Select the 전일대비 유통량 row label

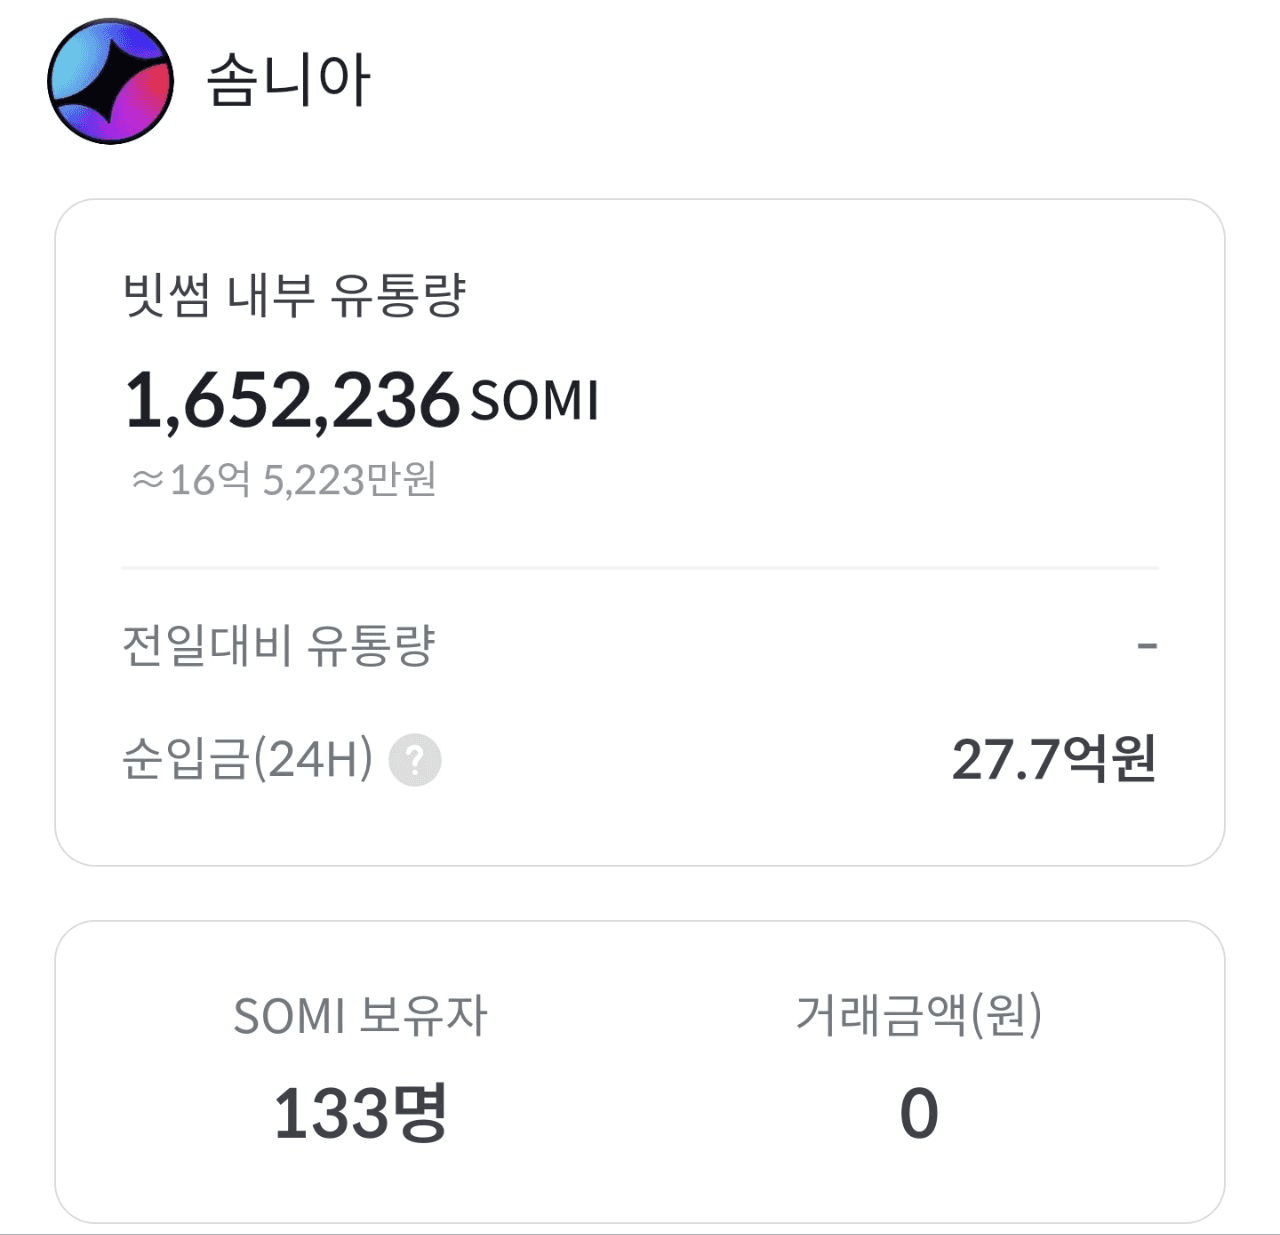(278, 646)
